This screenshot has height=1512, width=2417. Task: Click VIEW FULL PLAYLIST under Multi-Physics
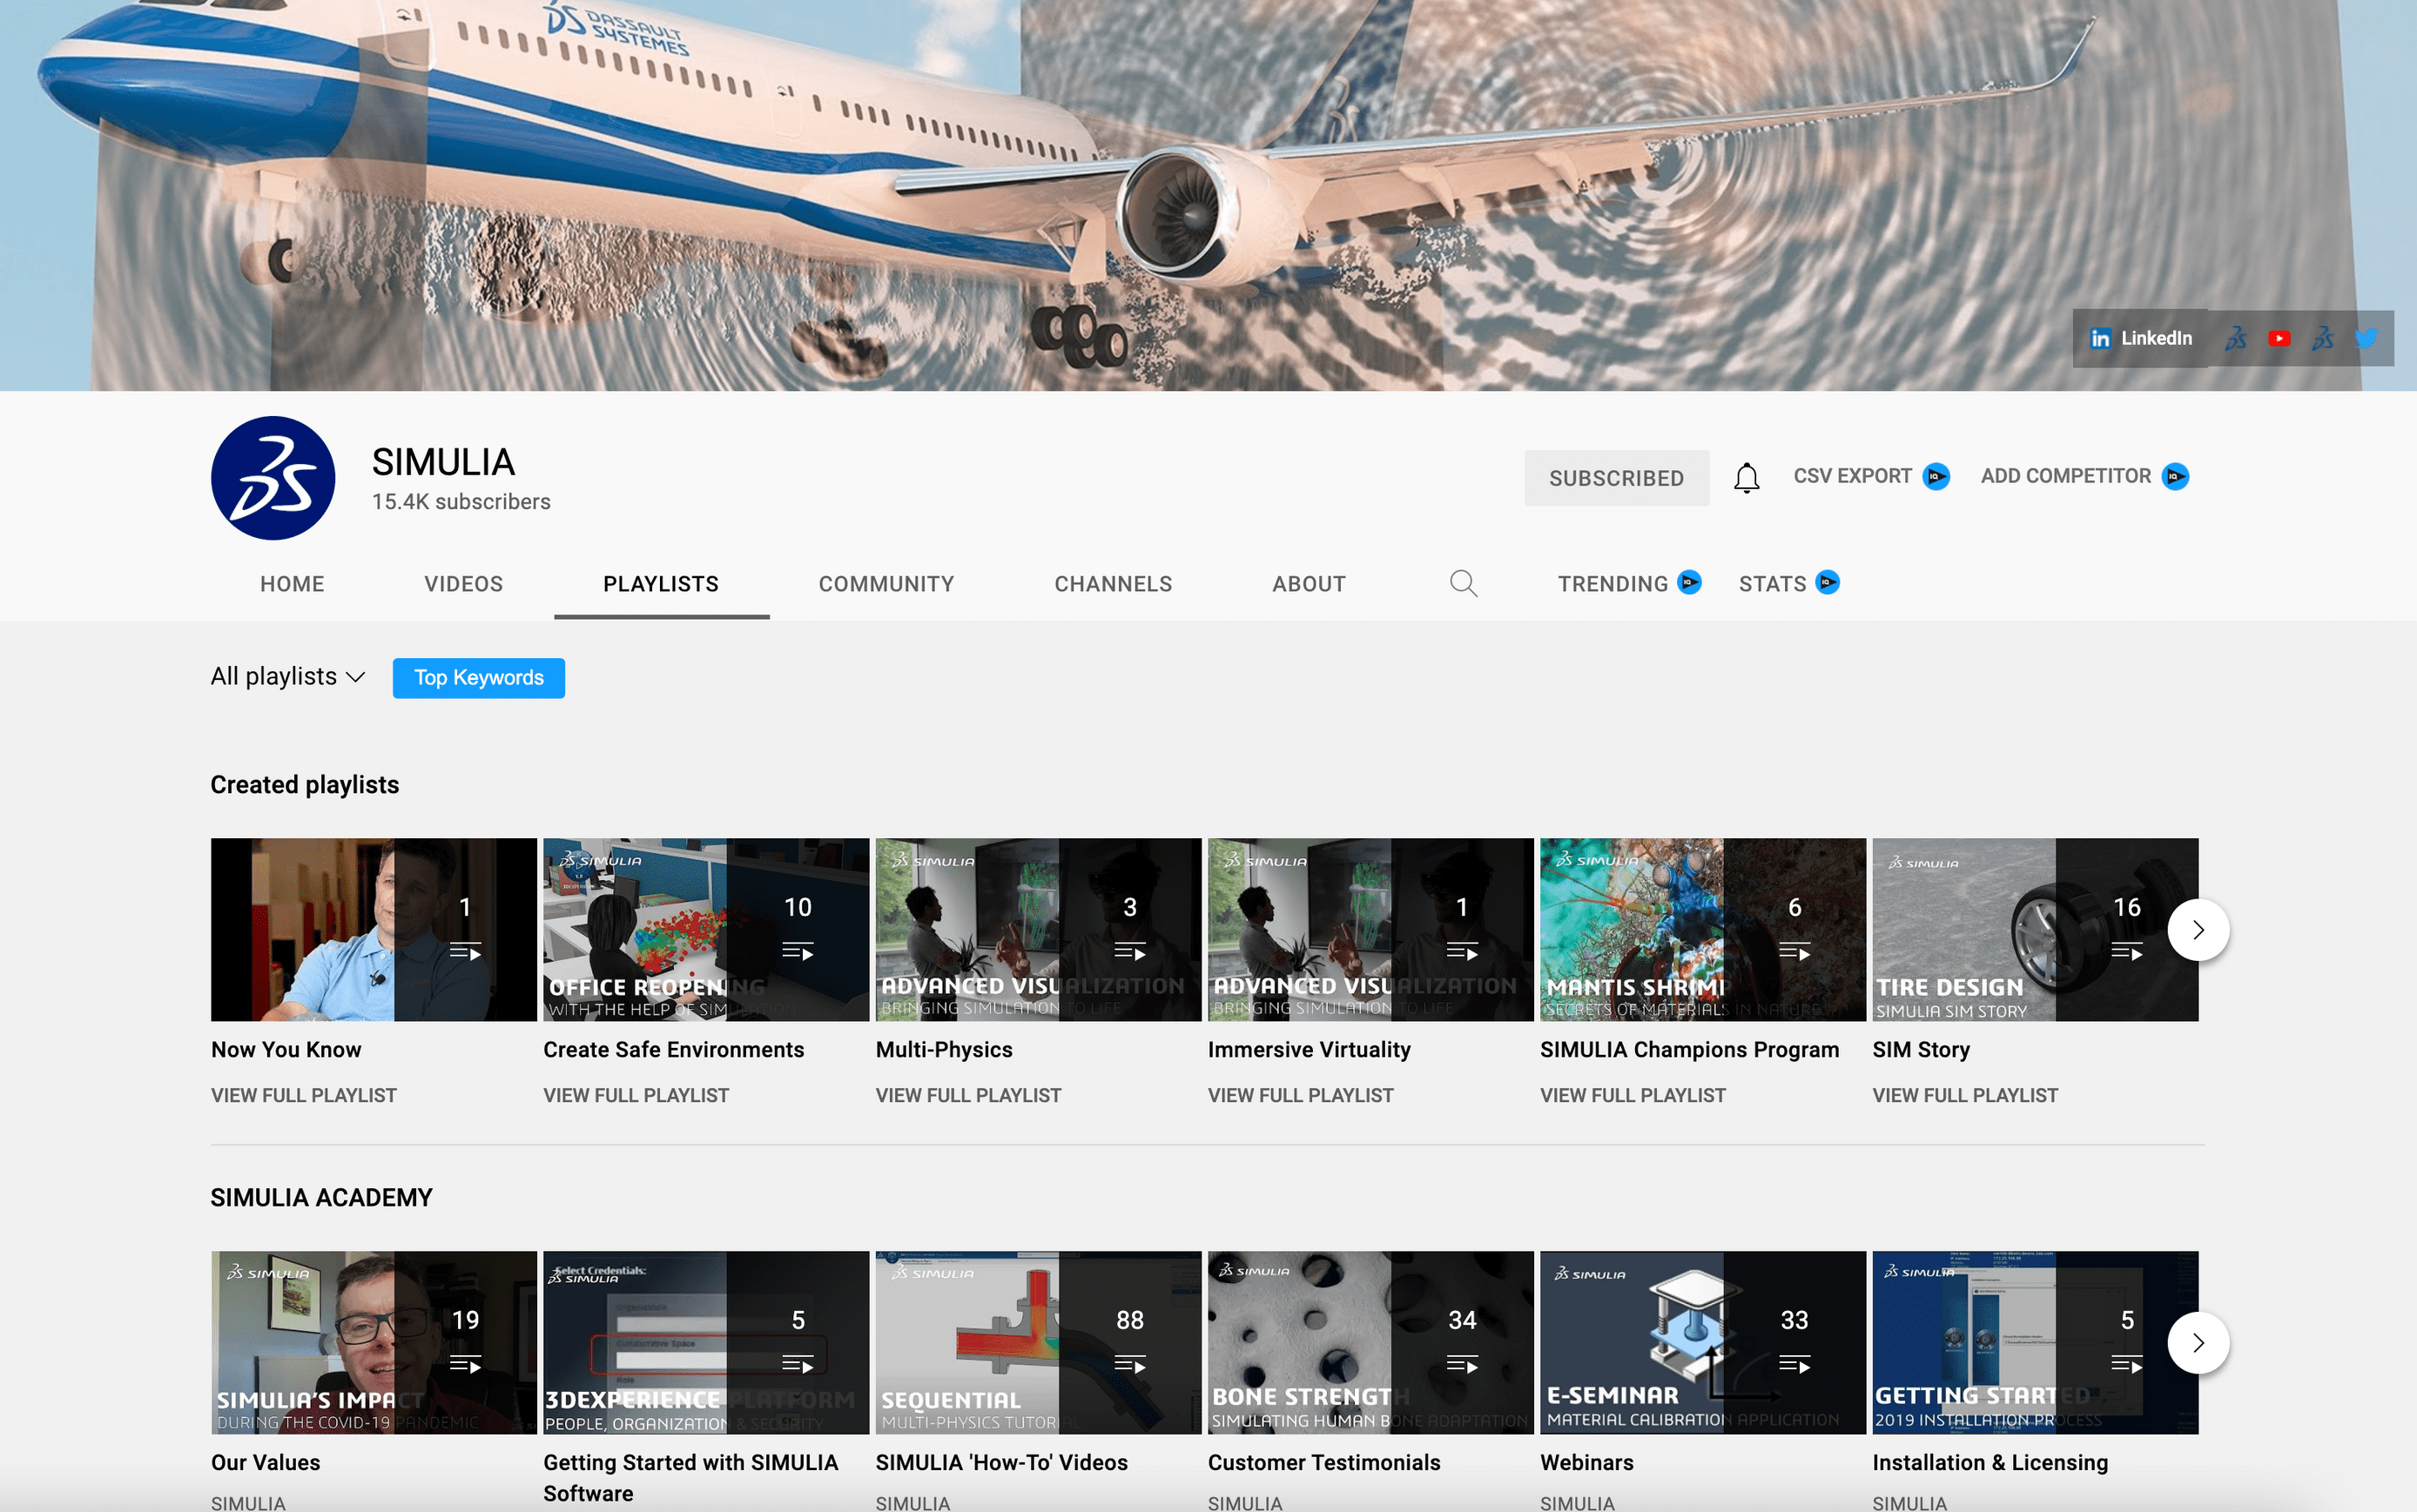968,1095
